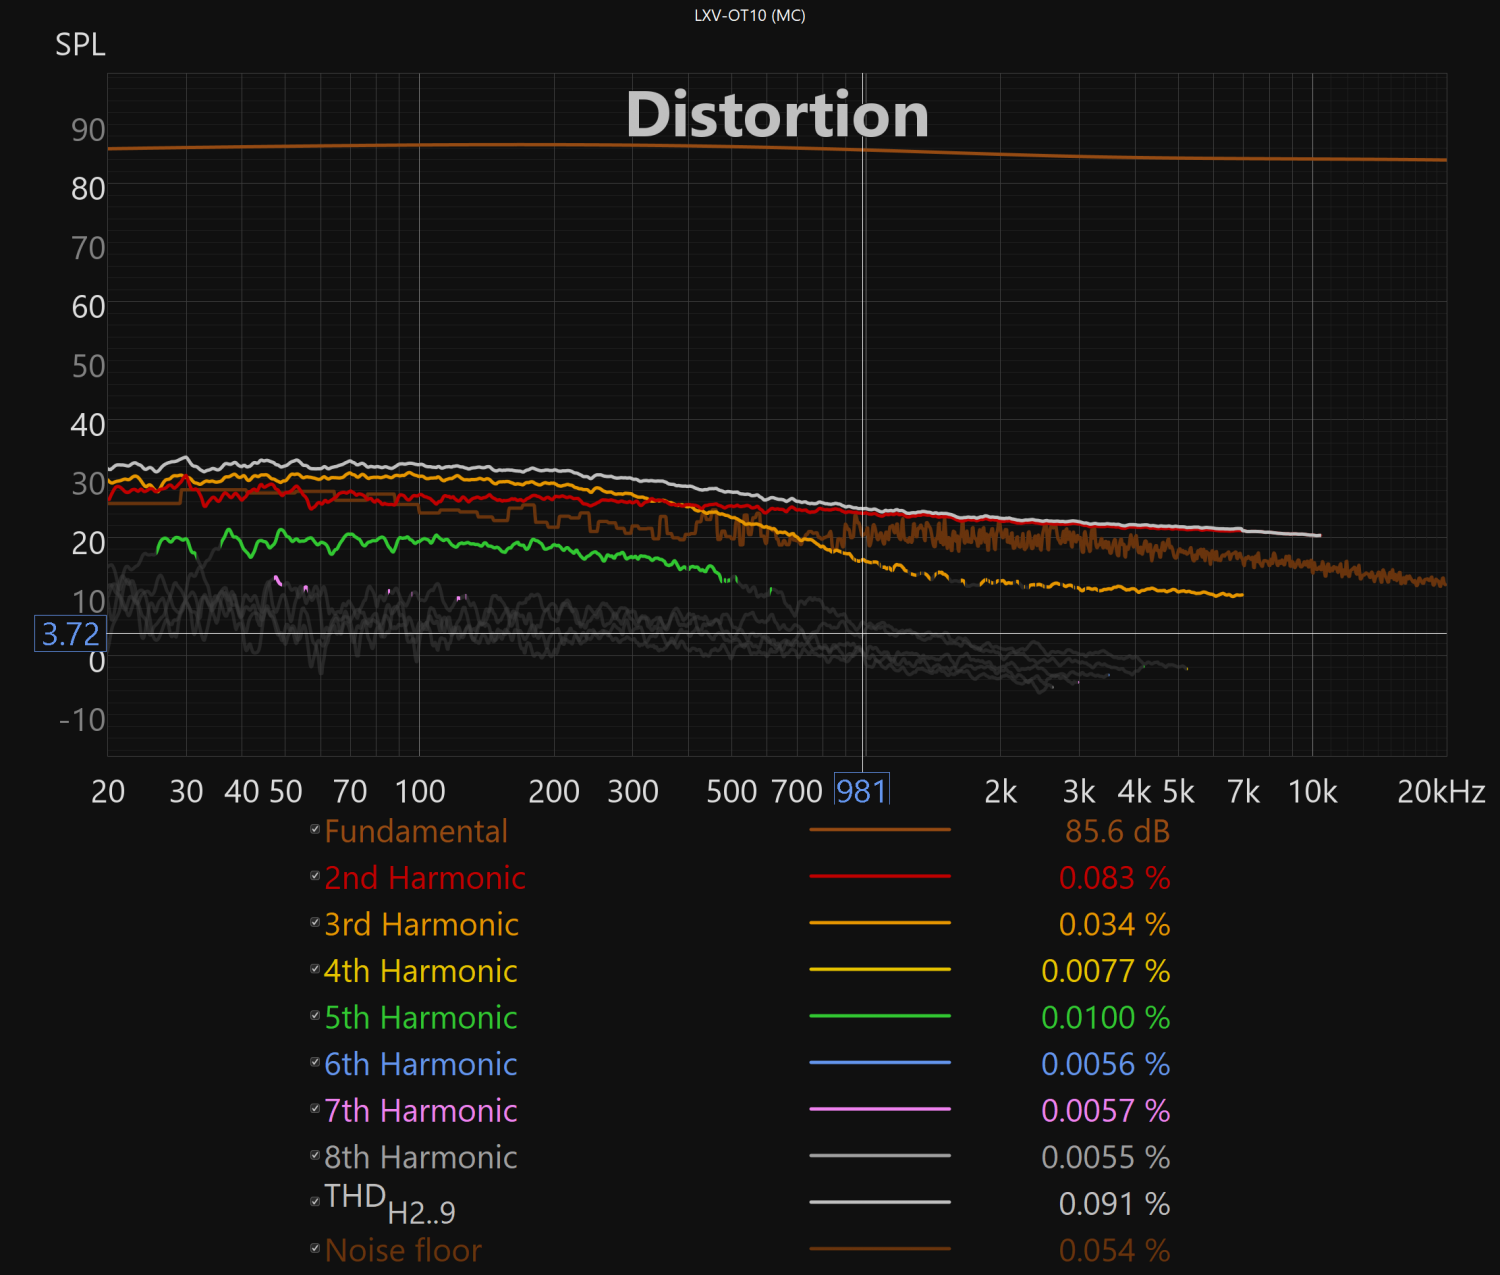
Task: Select the 6th Harmonic legend label
Action: click(x=421, y=1064)
